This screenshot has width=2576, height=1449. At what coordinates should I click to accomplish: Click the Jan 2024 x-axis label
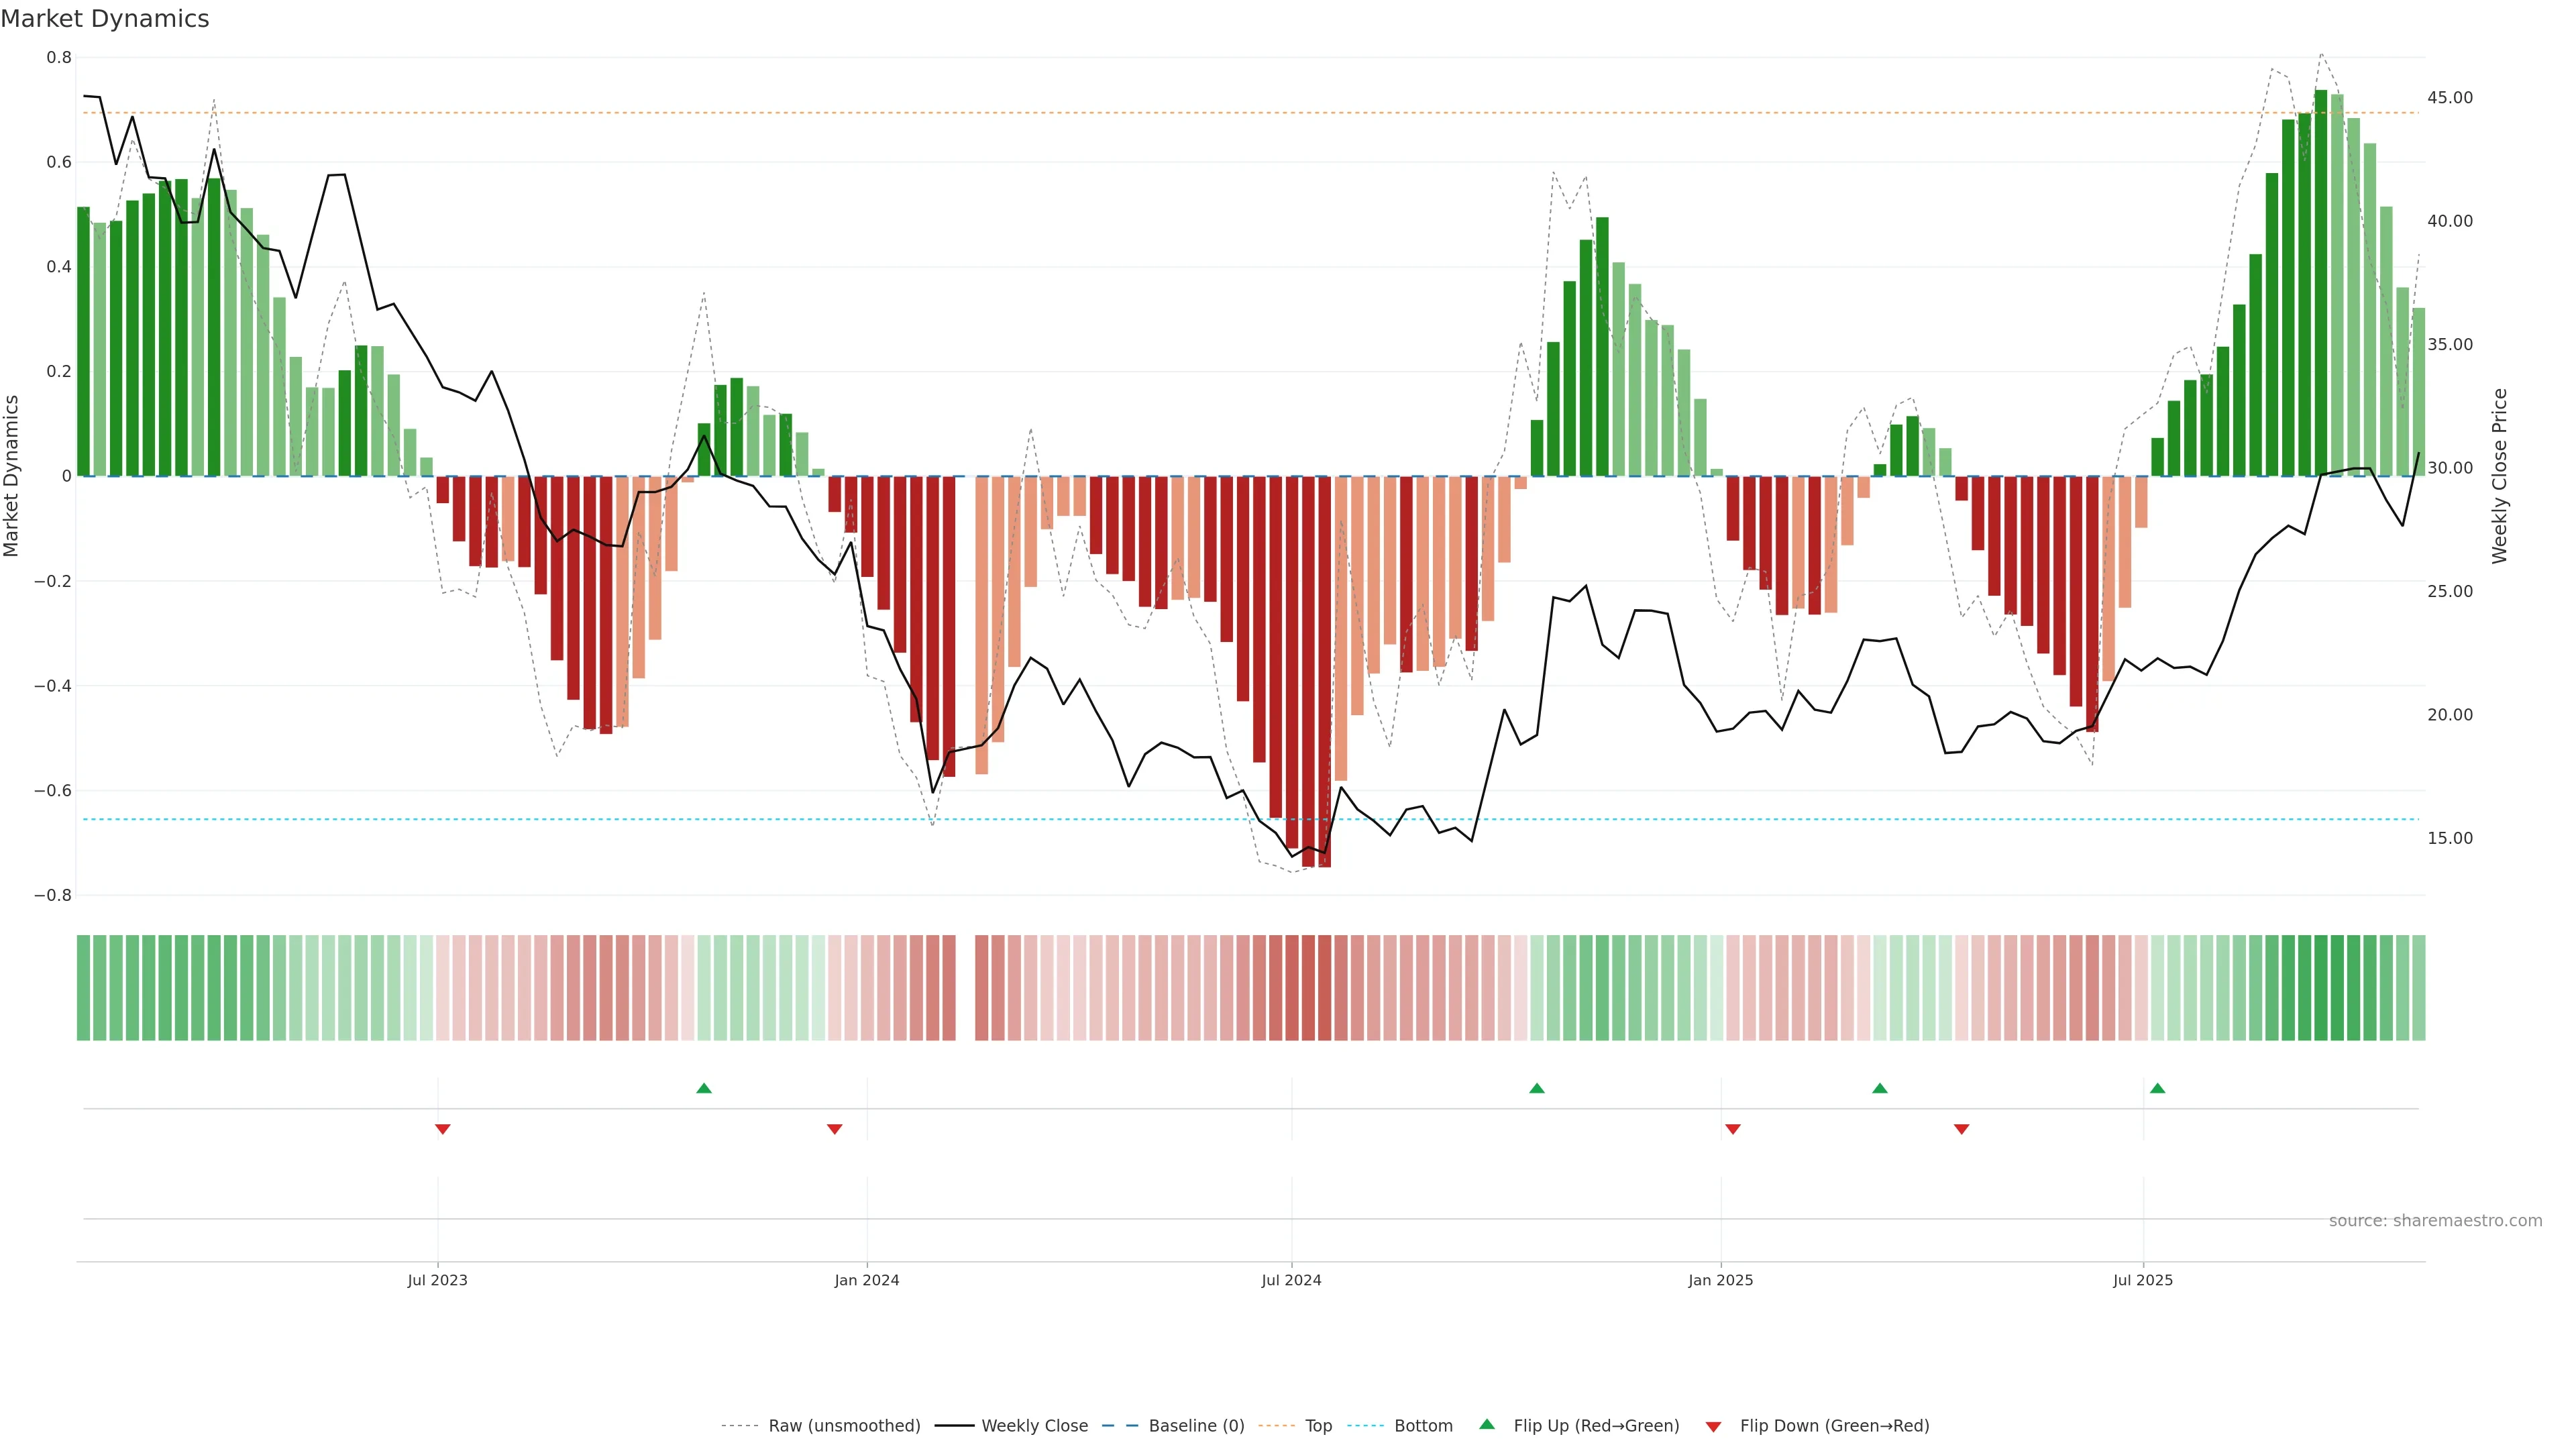point(867,1280)
